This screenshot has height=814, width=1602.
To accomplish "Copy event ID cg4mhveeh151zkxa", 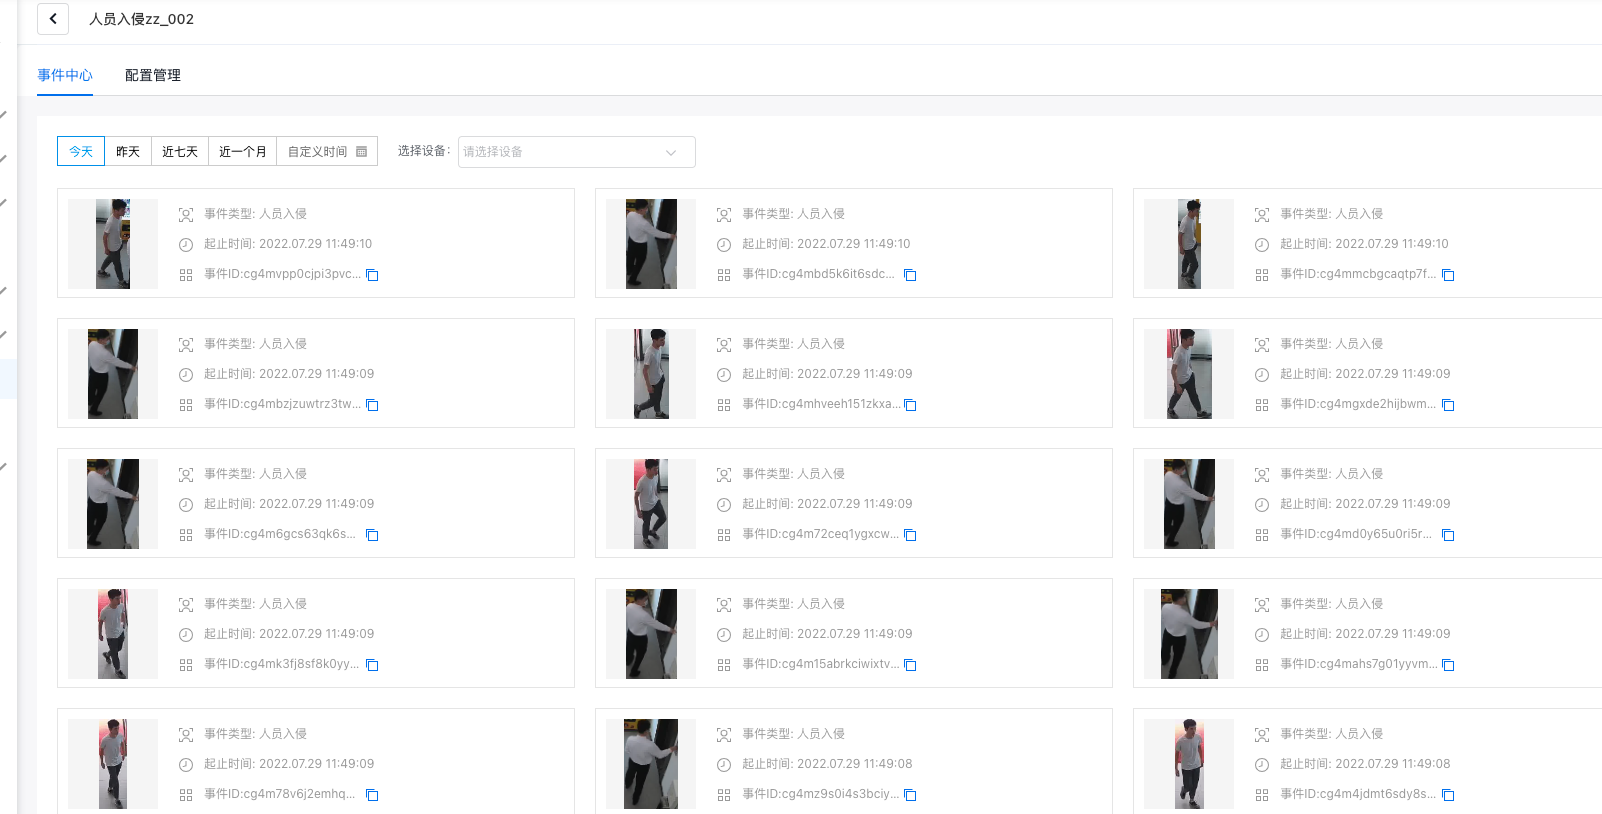I will coord(910,405).
